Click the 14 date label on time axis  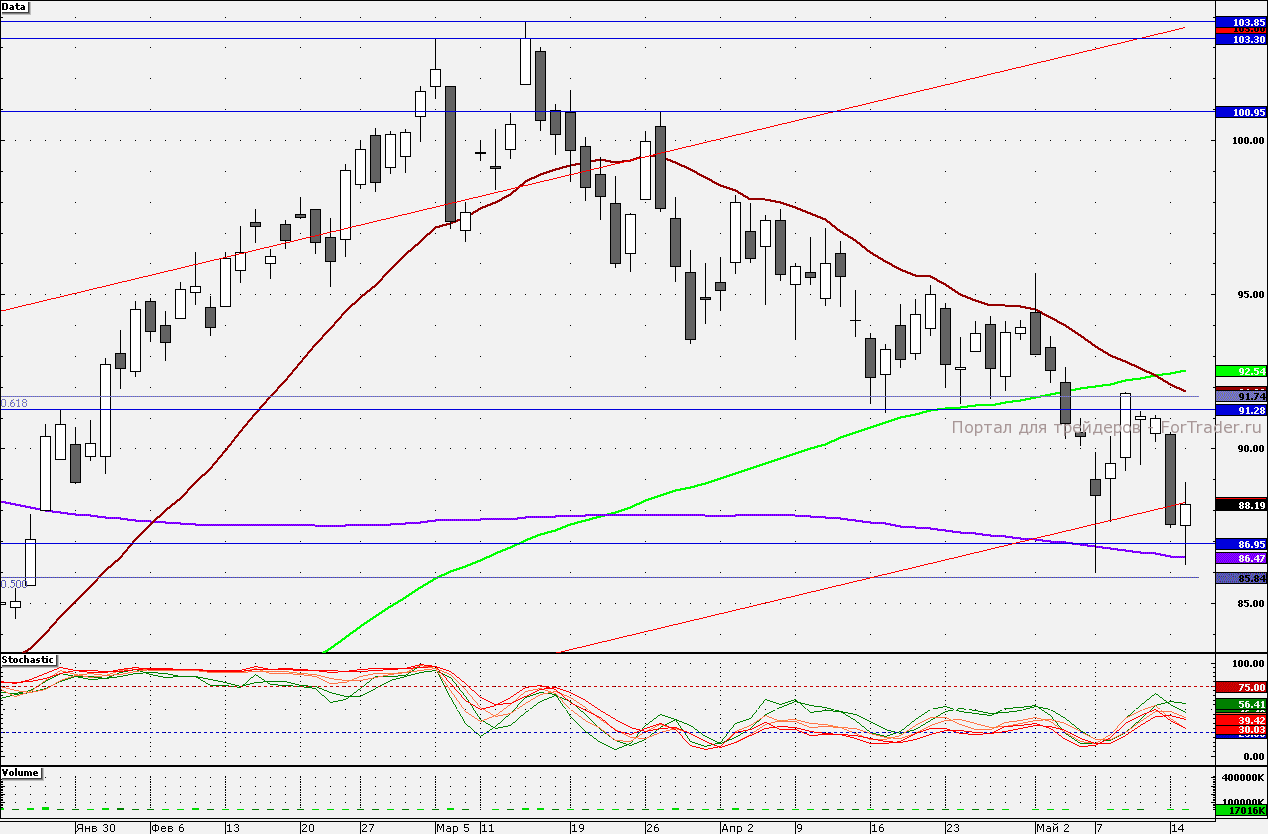point(1178,828)
